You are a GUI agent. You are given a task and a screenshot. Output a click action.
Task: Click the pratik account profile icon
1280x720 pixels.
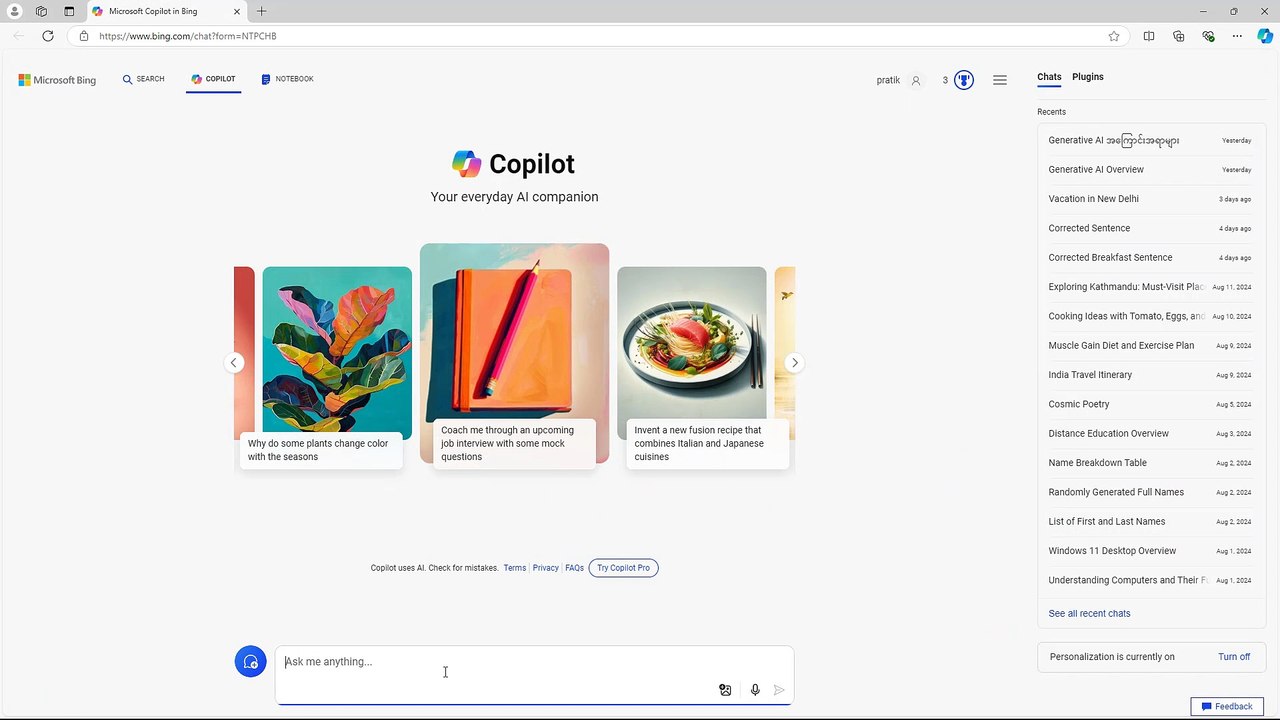(x=915, y=80)
